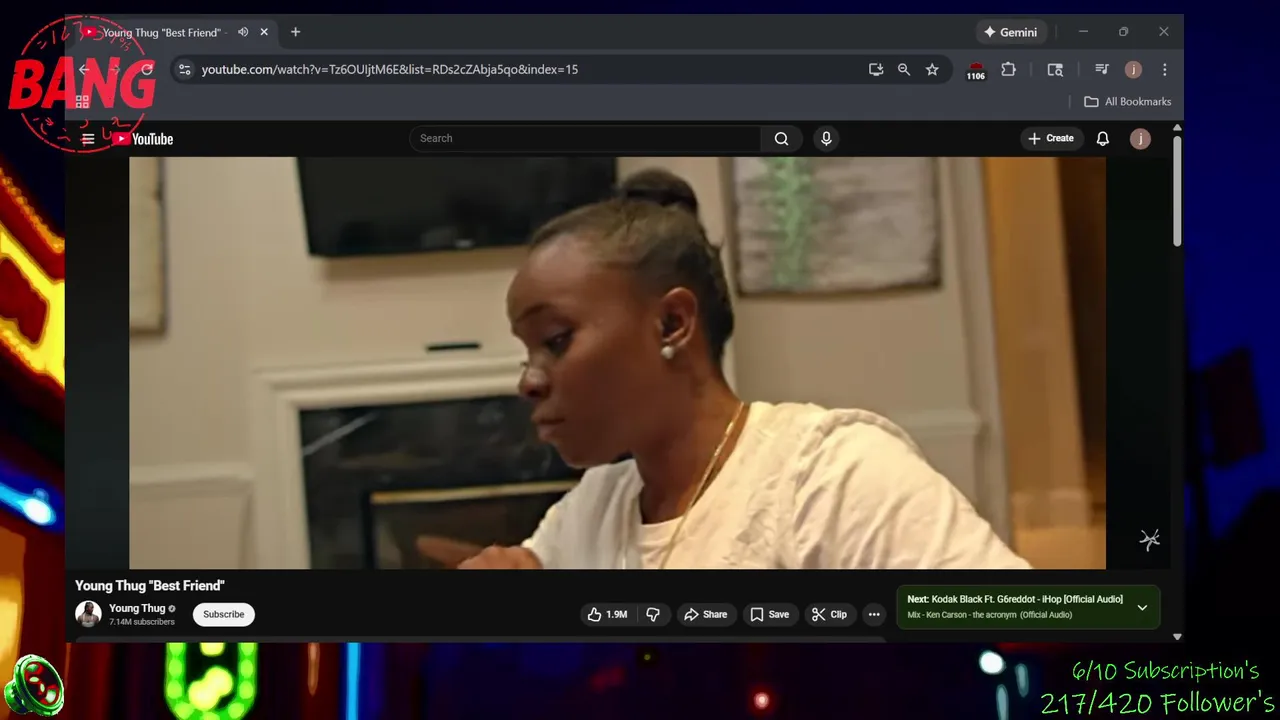1280x720 pixels.
Task: Open Young Thug channel avatar
Action: [88, 614]
